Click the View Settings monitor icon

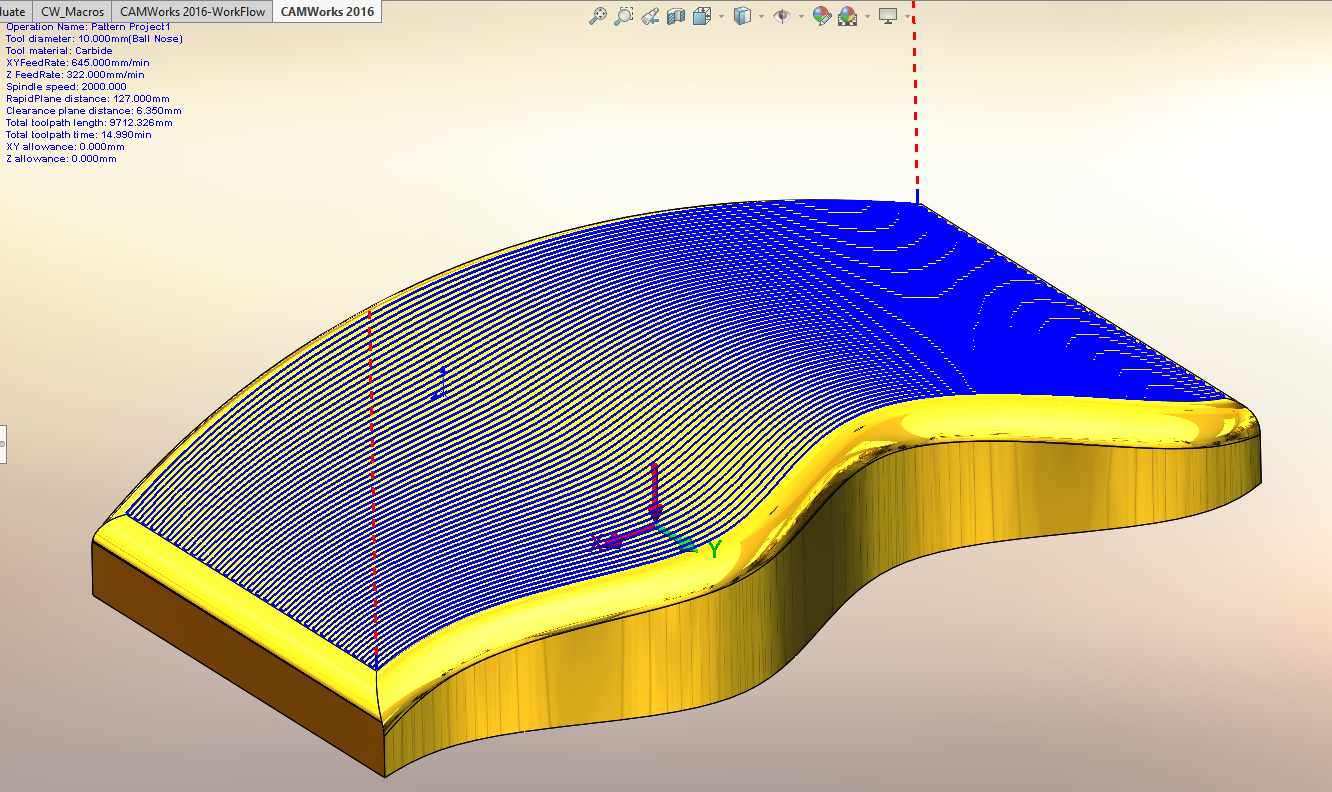(887, 15)
